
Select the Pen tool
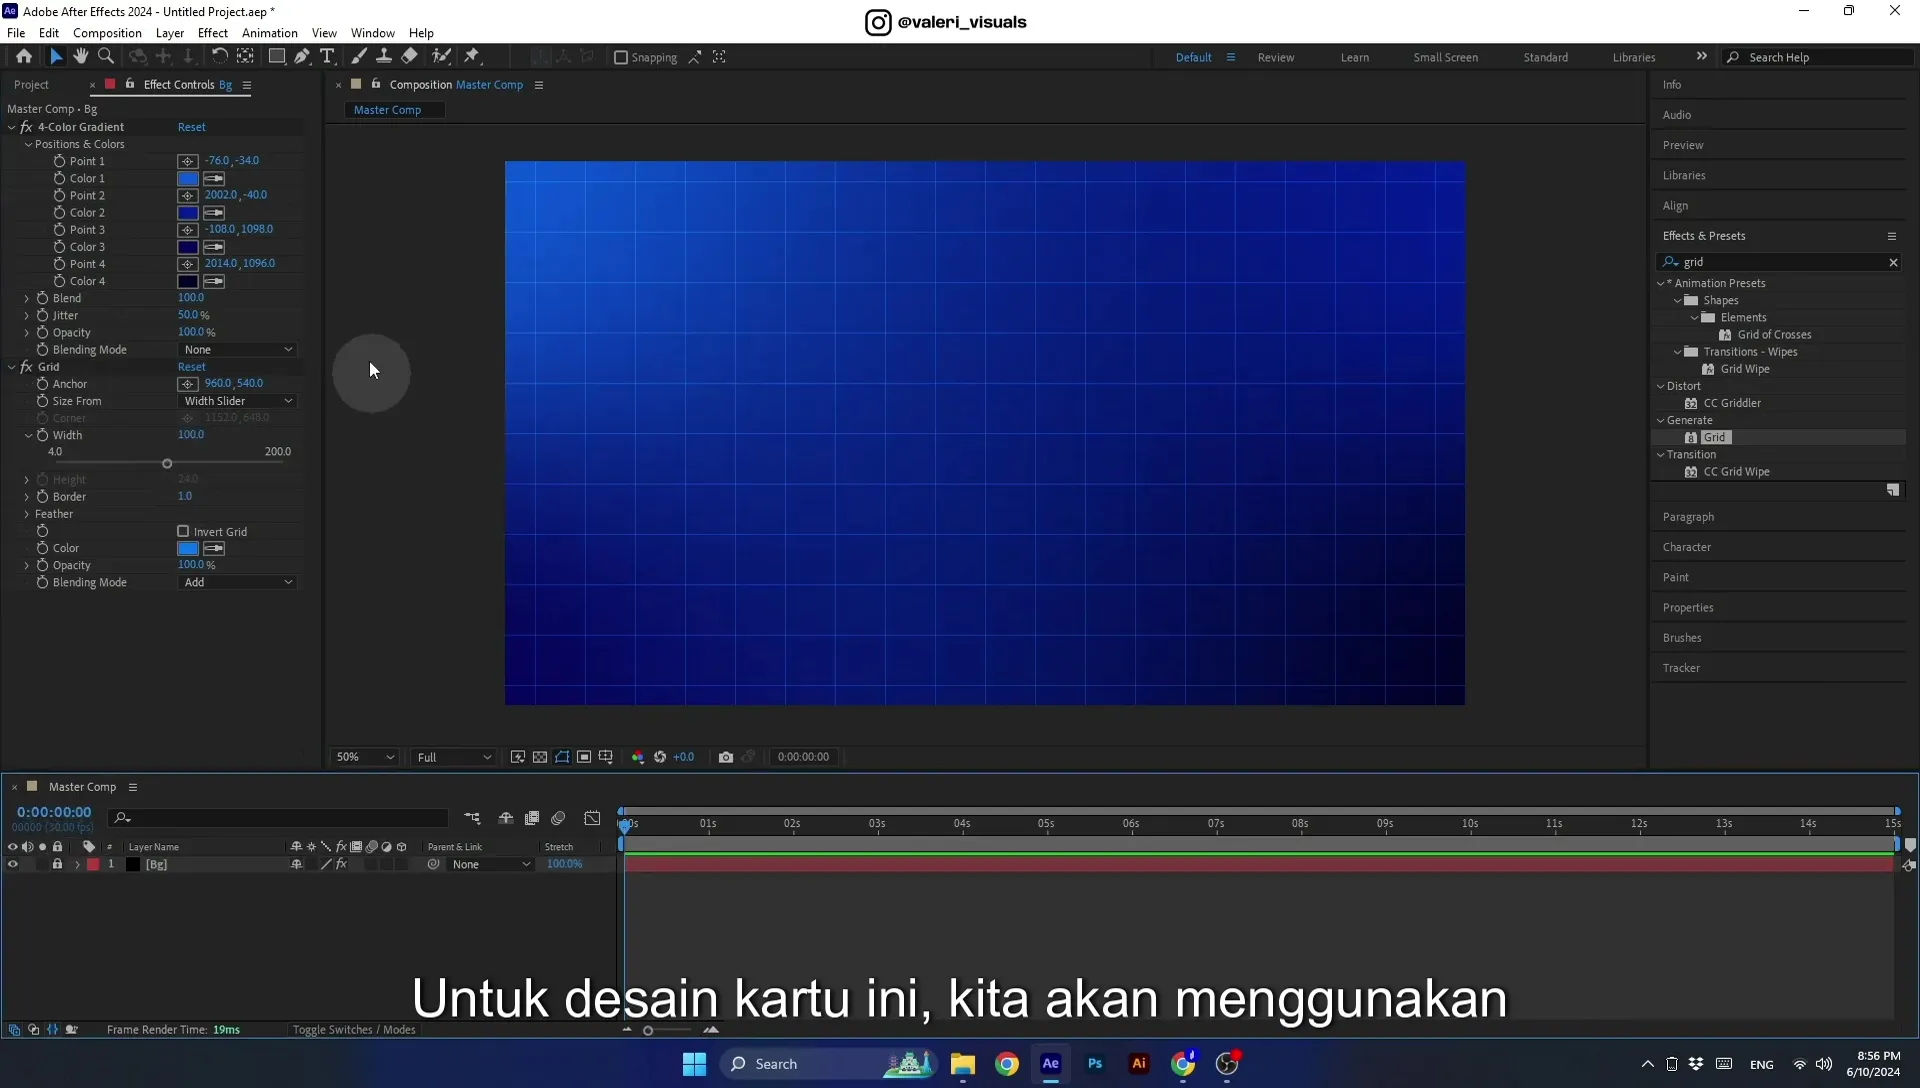[301, 57]
